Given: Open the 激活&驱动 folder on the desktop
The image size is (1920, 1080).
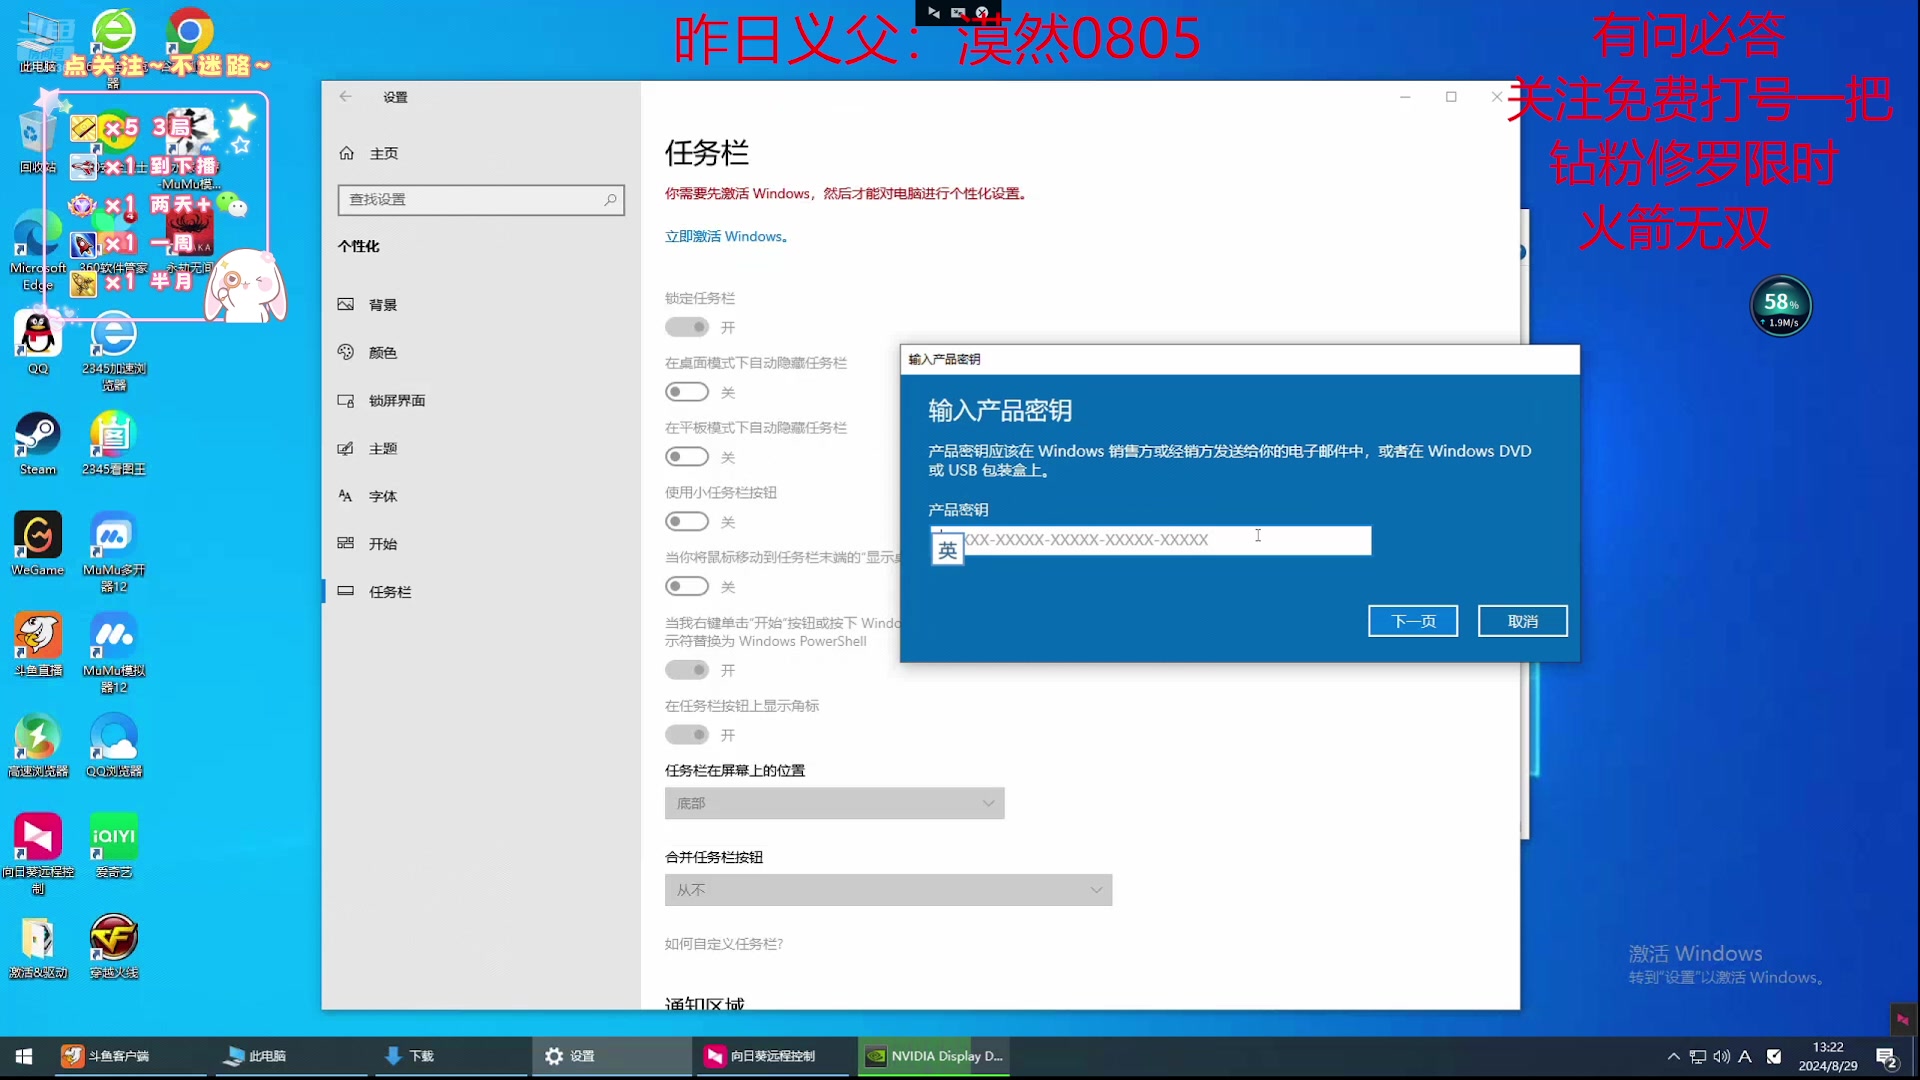Looking at the screenshot, I should coord(38,946).
